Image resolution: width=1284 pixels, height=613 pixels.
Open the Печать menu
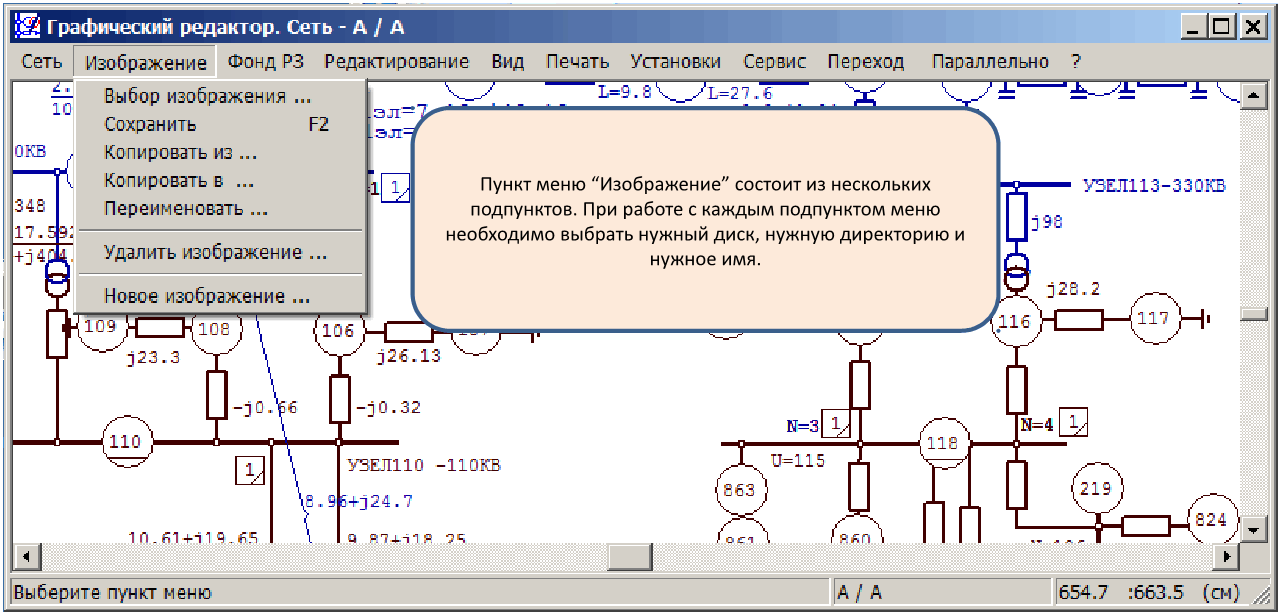pos(577,62)
